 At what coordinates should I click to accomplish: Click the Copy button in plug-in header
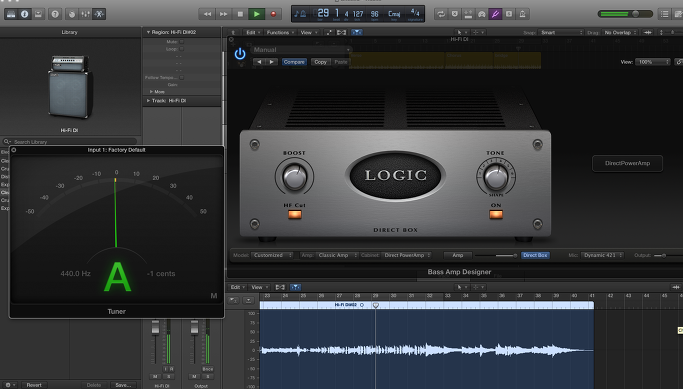[321, 62]
